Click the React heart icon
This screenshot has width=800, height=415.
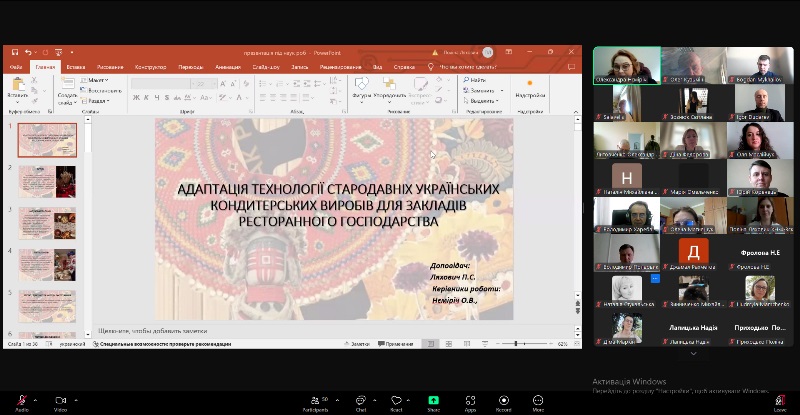click(396, 400)
